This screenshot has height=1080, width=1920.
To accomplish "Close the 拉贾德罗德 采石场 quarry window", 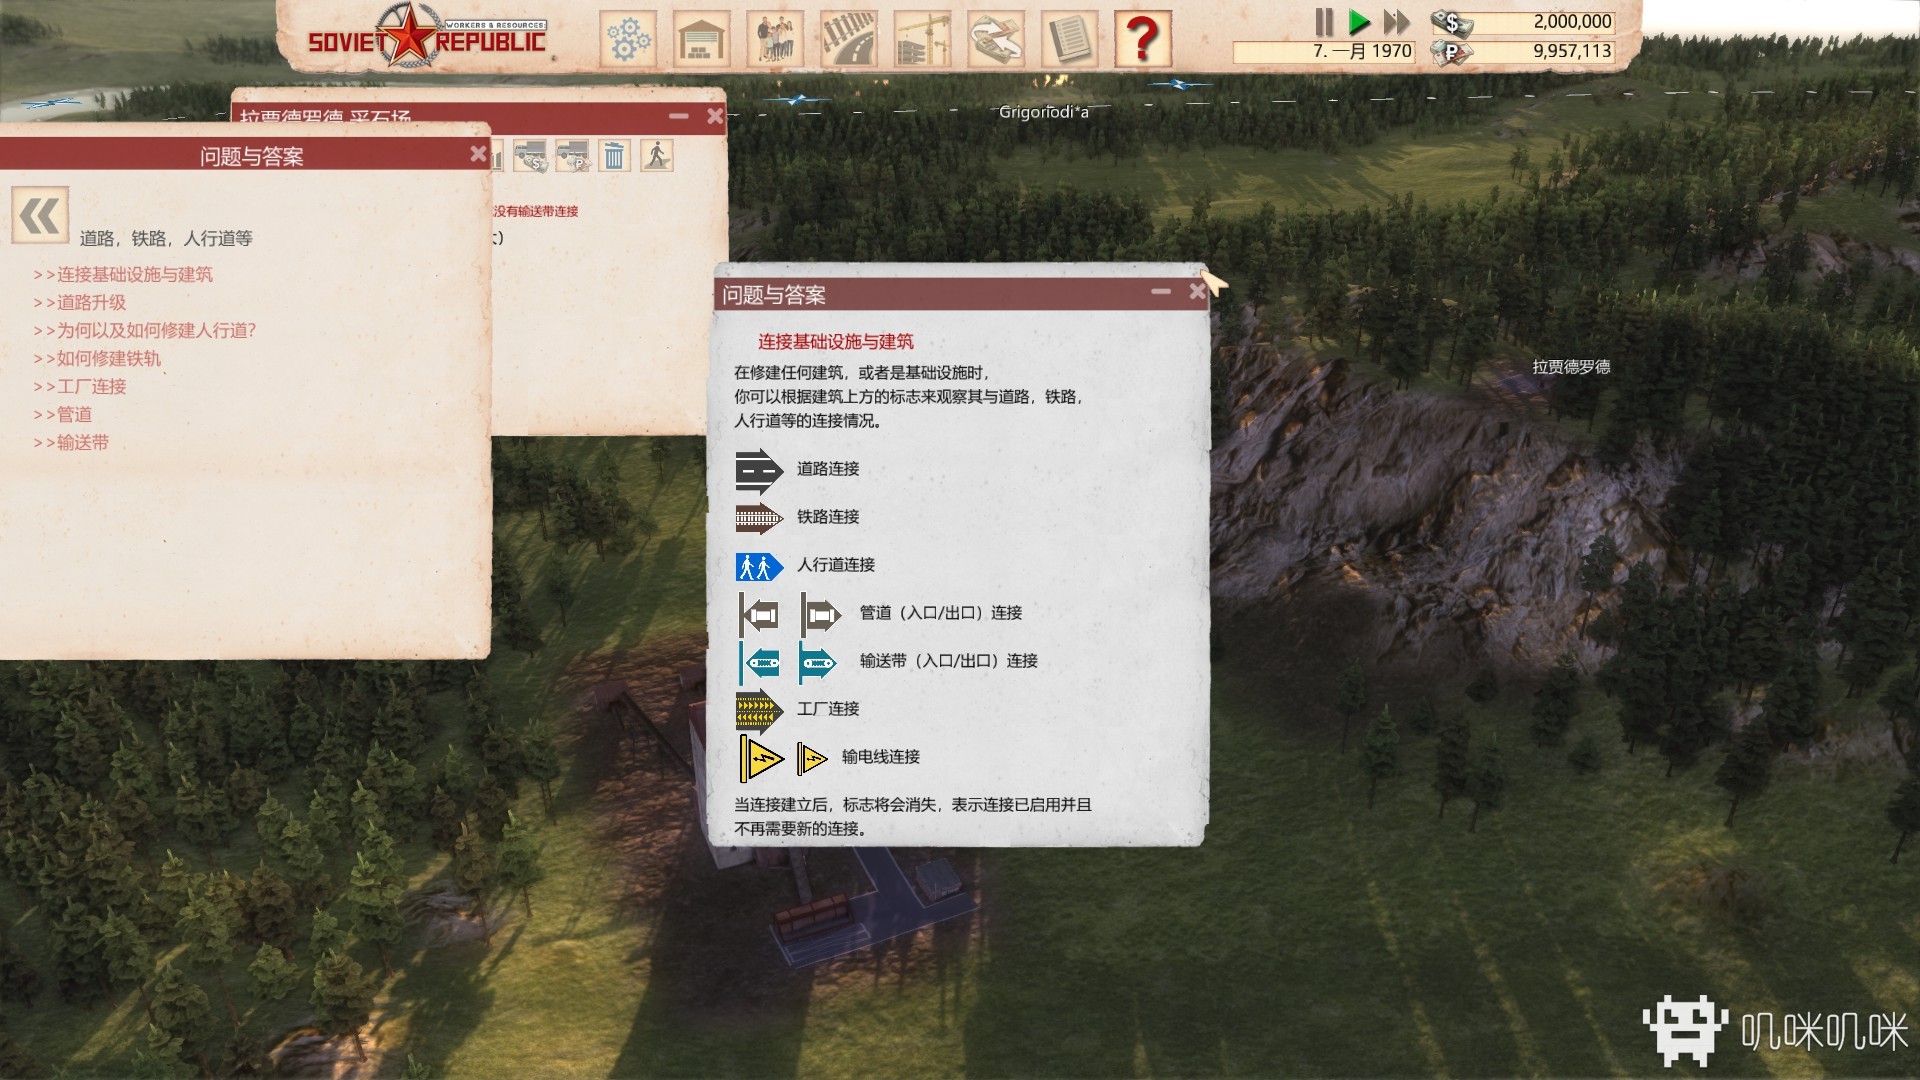I will tap(714, 116).
